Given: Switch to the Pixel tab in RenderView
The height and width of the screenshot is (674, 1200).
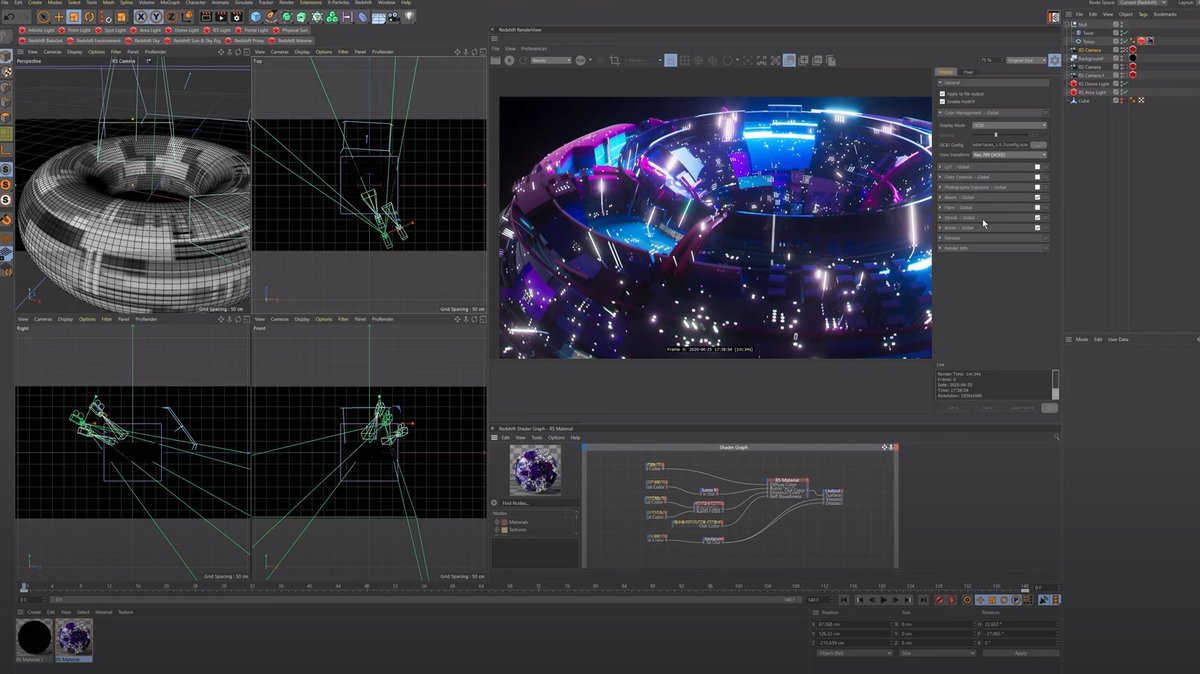Looking at the screenshot, I should [x=968, y=72].
